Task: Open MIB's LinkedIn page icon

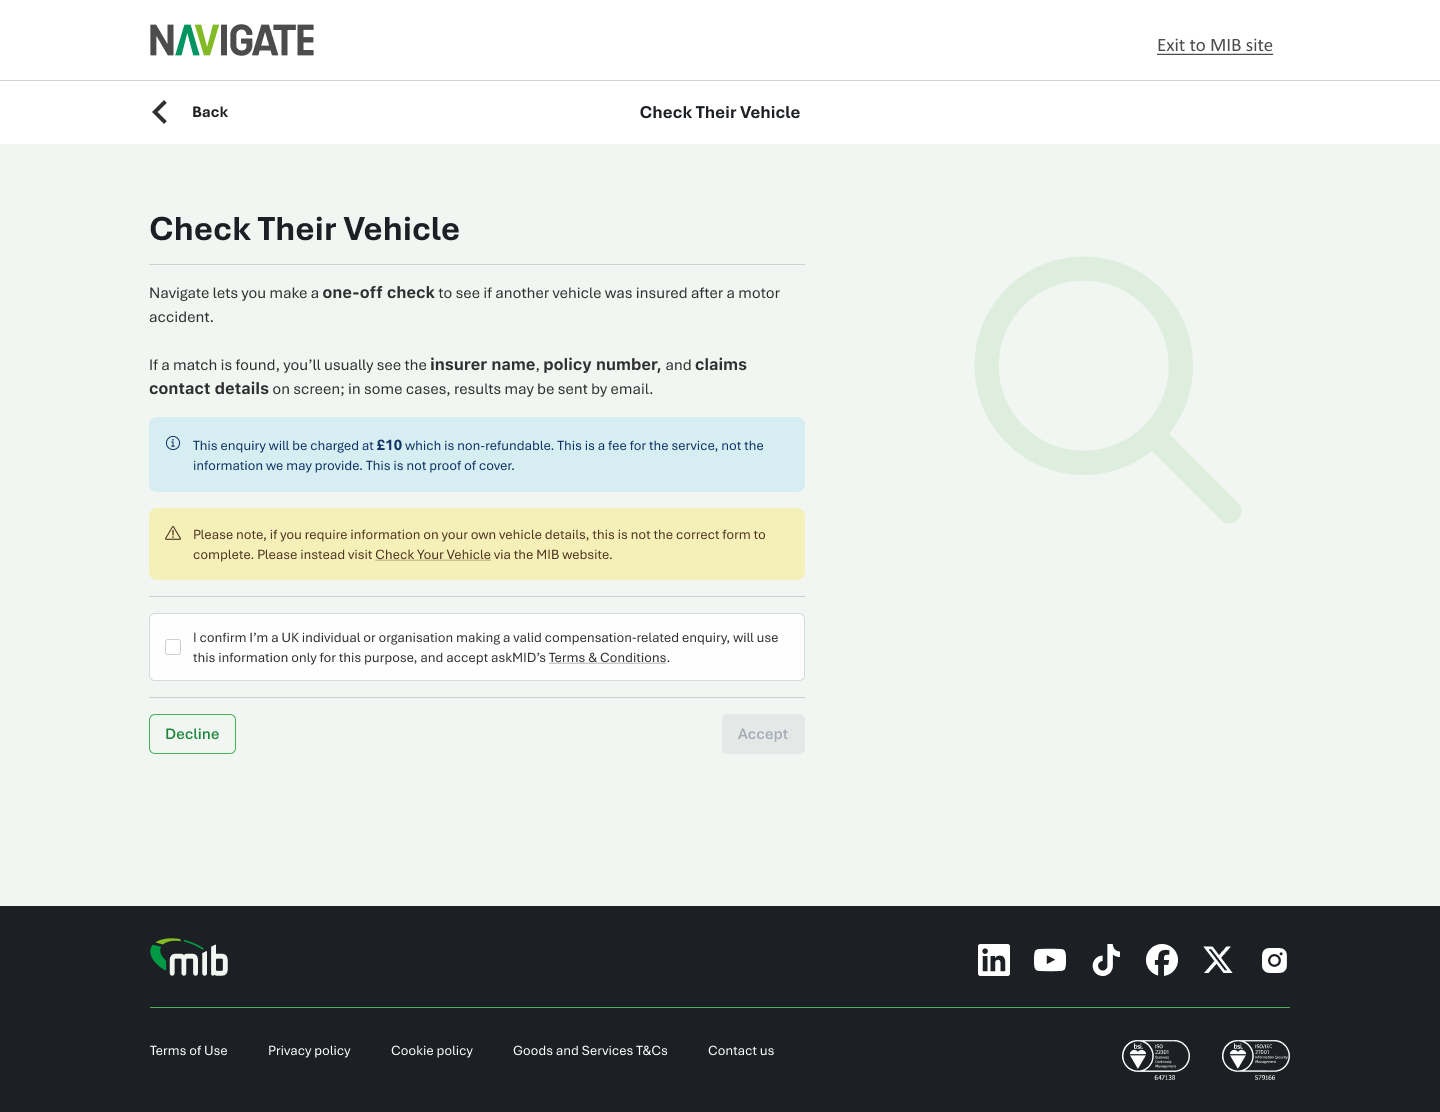Action: coord(994,960)
